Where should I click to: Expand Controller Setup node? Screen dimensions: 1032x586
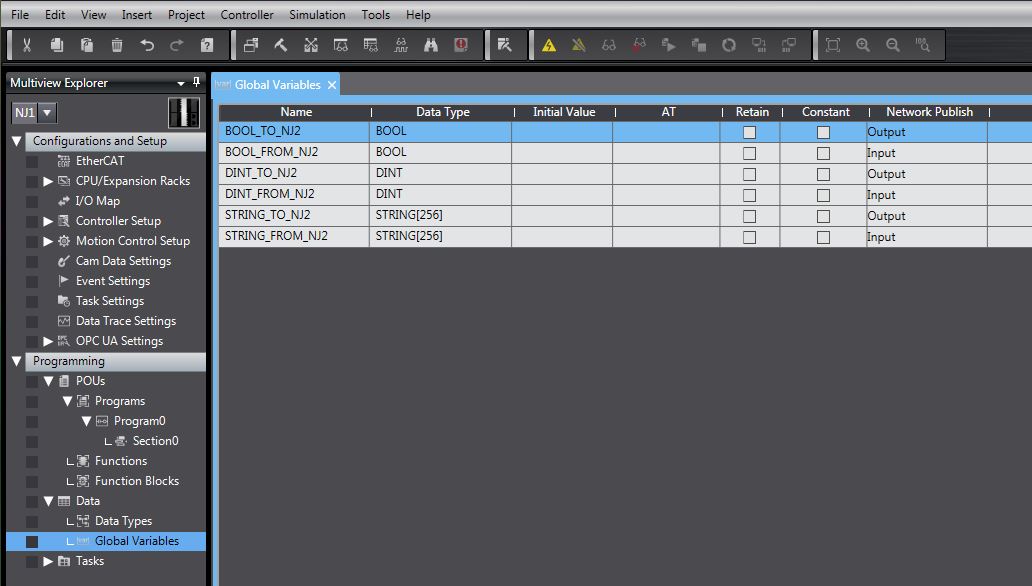tap(48, 221)
